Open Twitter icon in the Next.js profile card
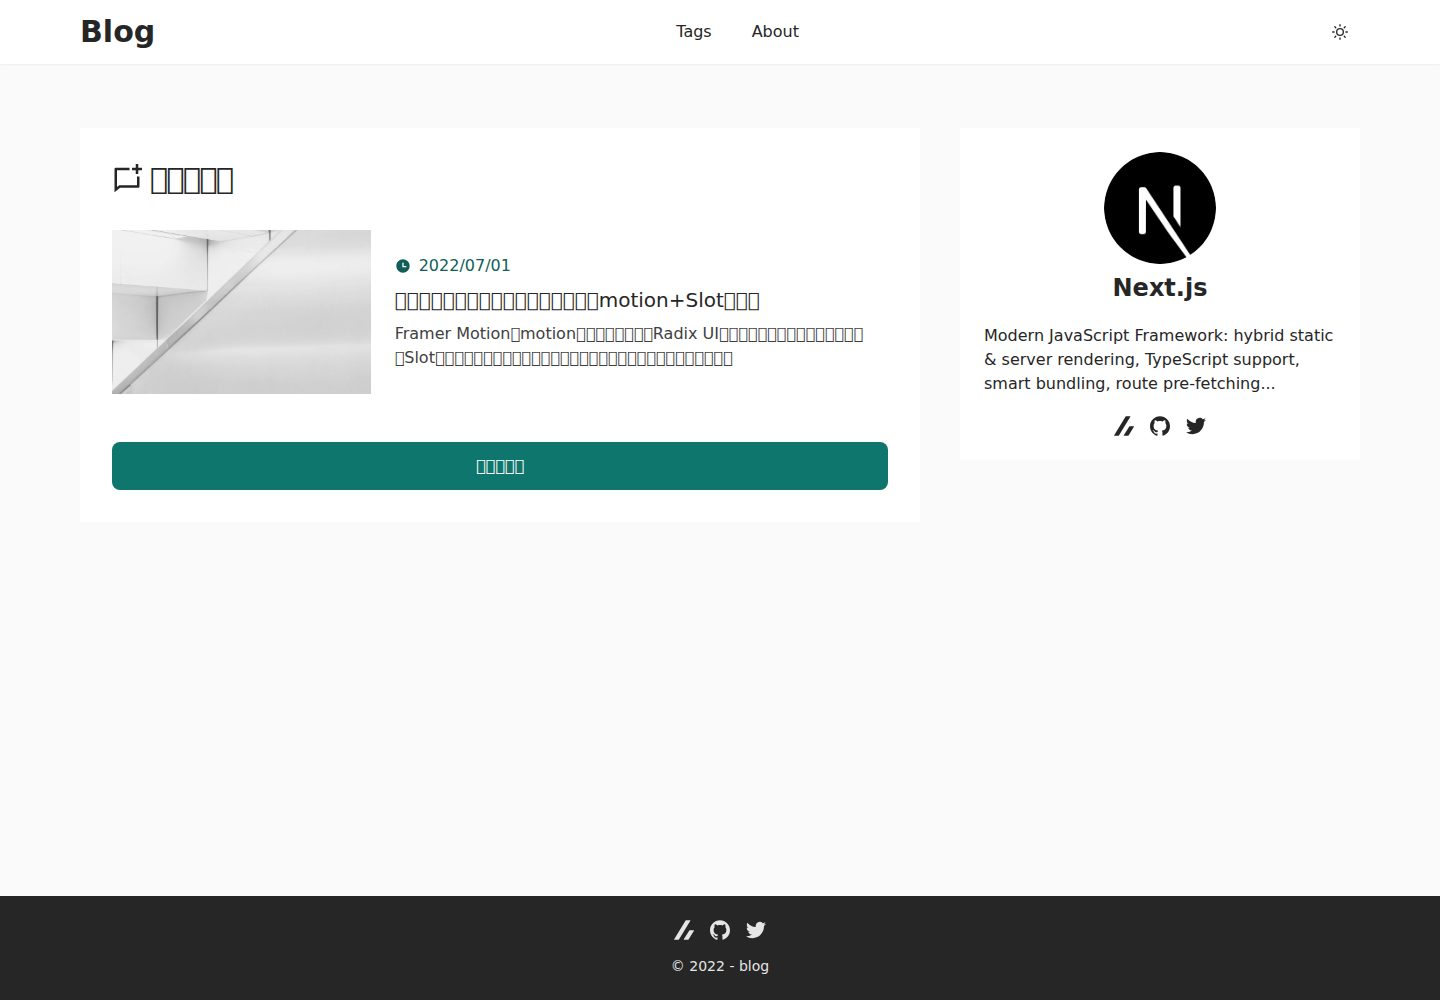The image size is (1440, 1000). [x=1196, y=426]
